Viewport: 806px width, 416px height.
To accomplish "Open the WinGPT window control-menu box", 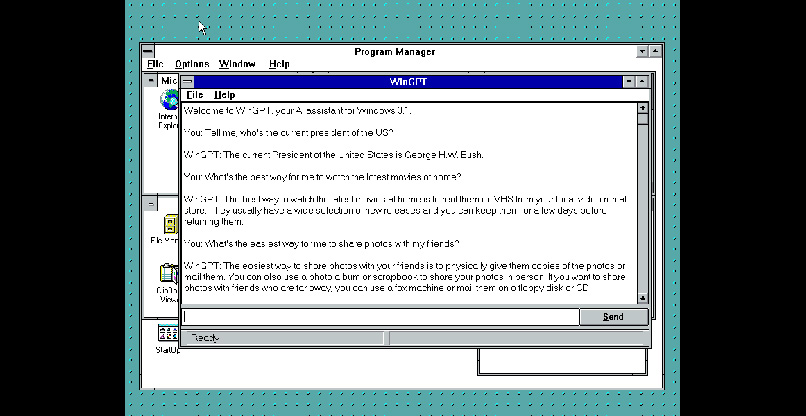I will point(187,81).
